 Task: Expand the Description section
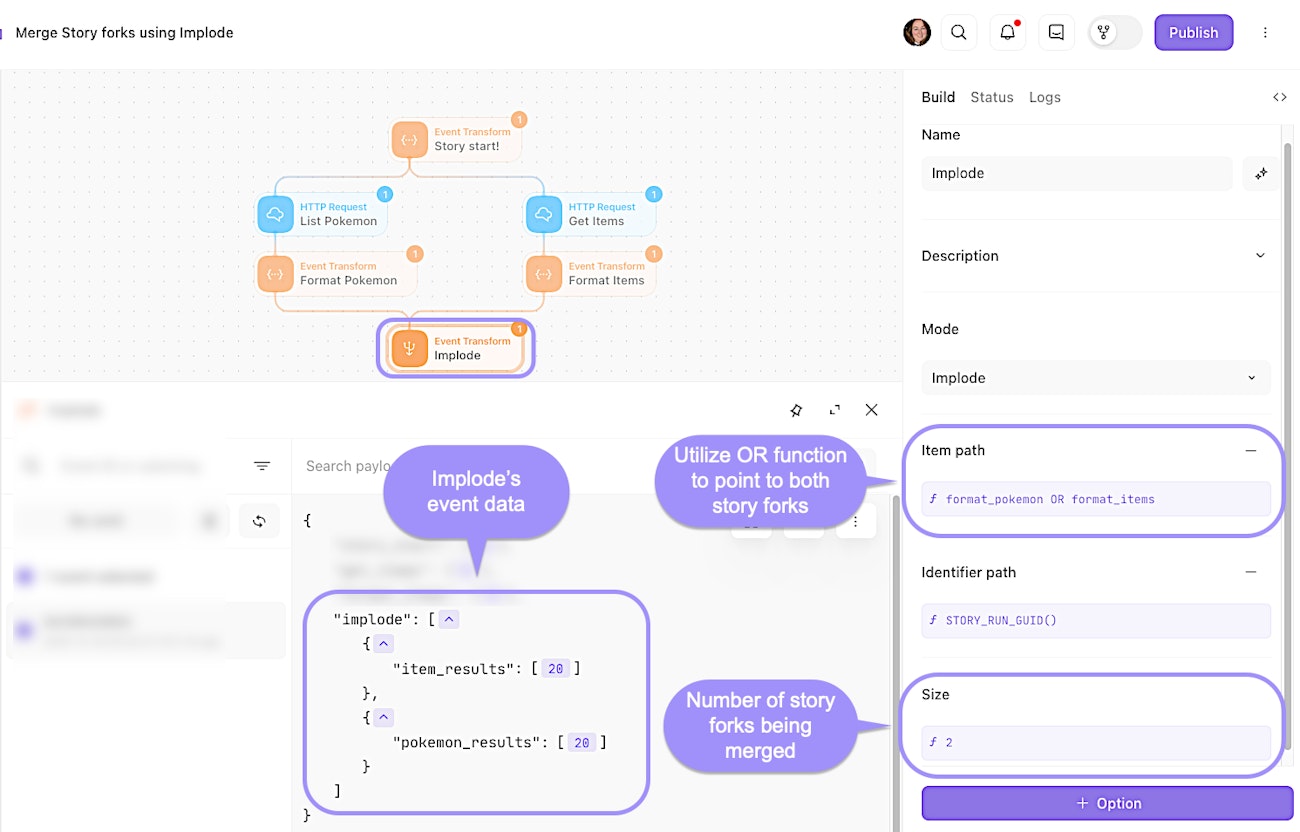(x=1260, y=255)
